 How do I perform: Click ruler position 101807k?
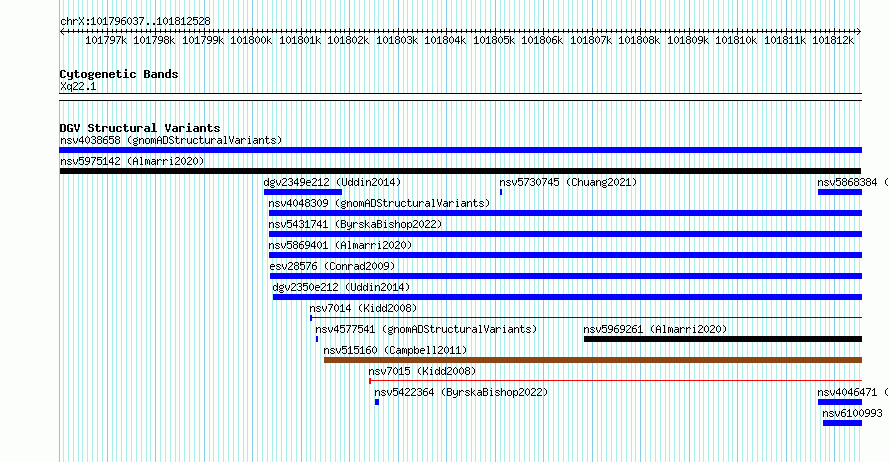pos(591,40)
